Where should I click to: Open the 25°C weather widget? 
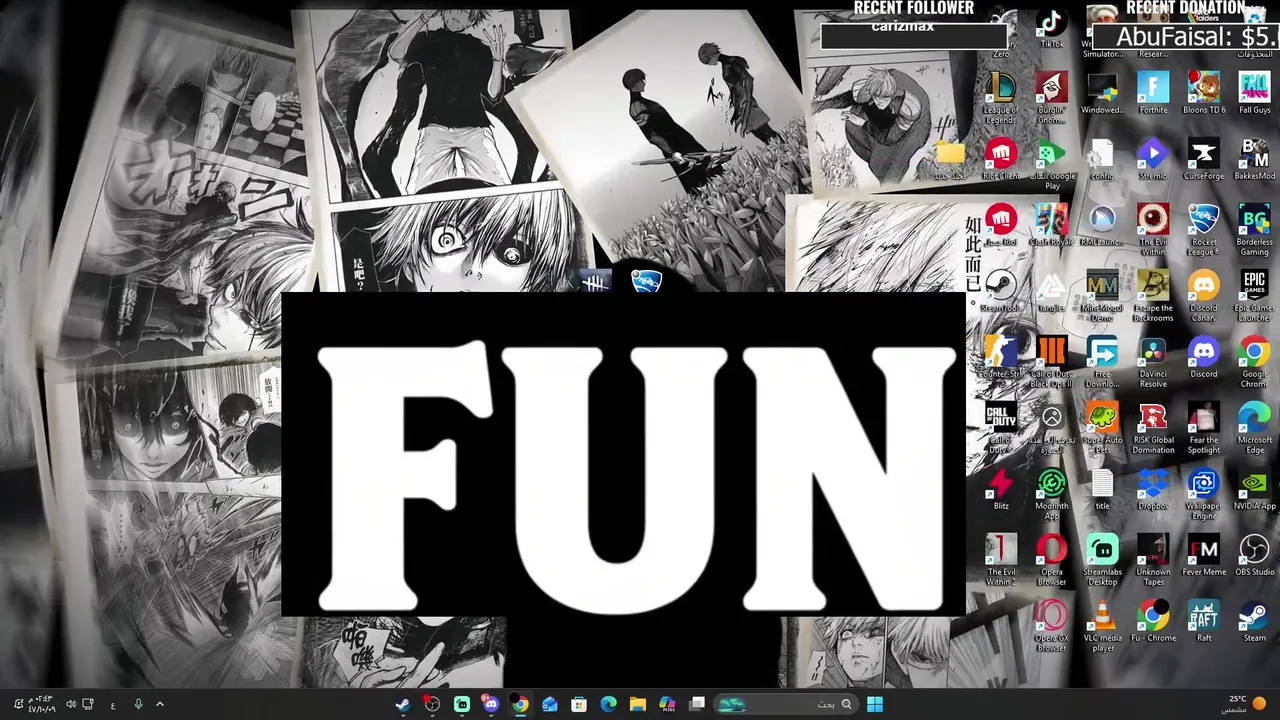coord(1247,704)
